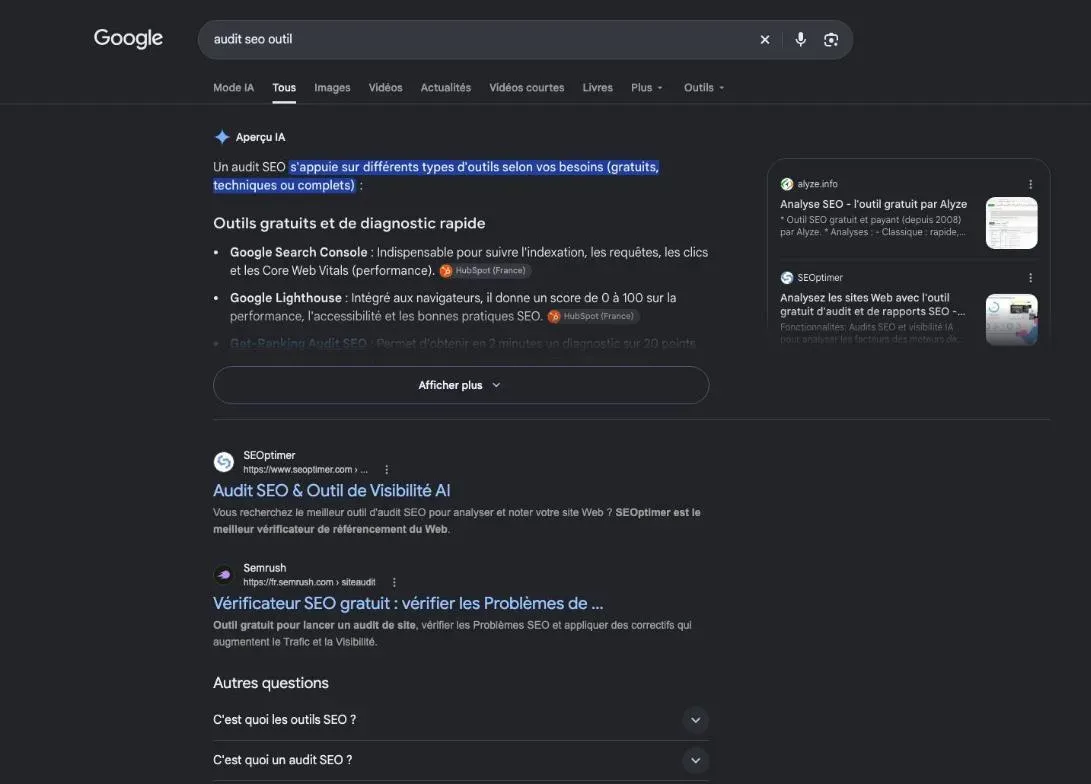Open the Outils dropdown

point(703,88)
